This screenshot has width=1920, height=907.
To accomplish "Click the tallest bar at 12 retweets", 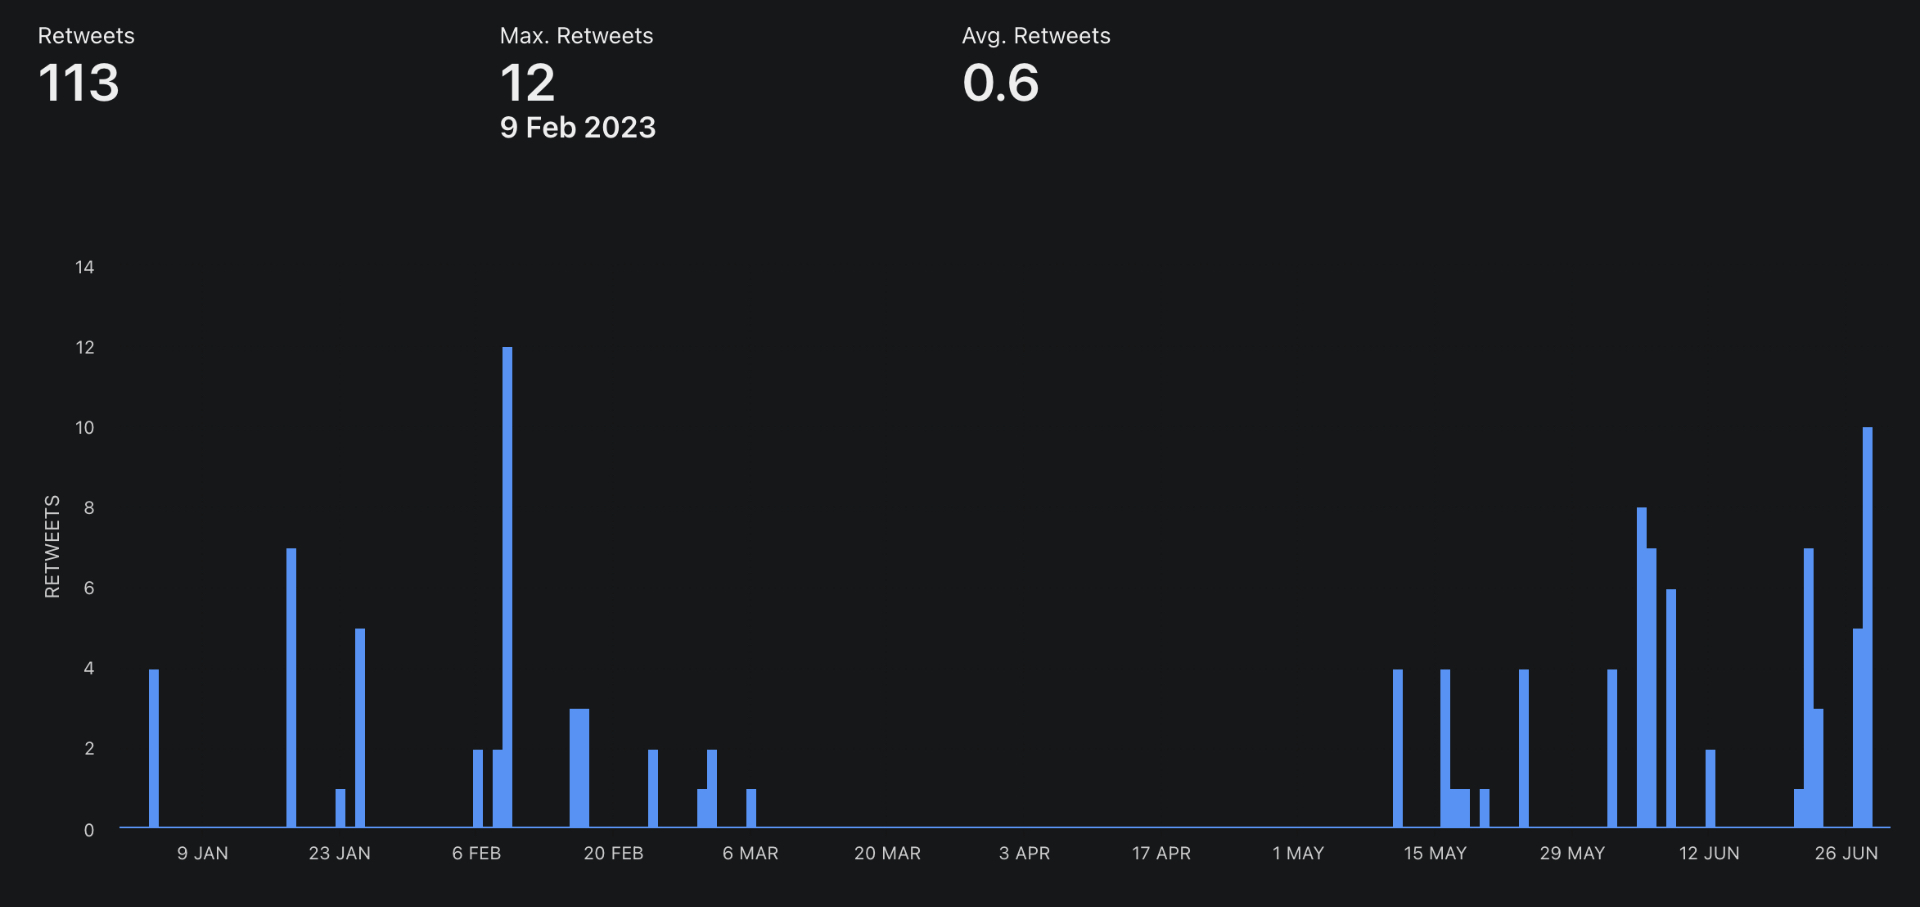I will 507,587.
